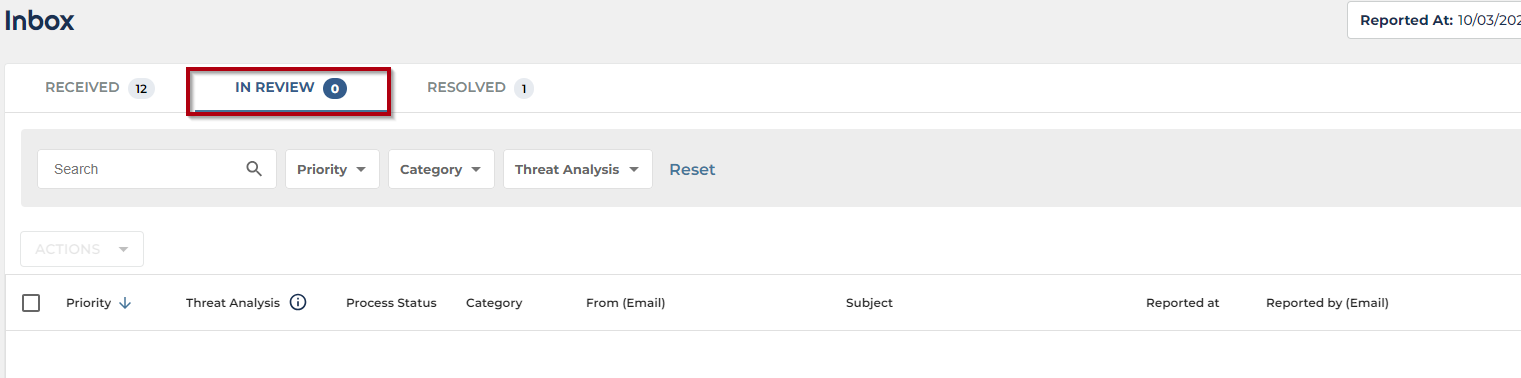Open the Category filter dropdown
The image size is (1521, 378).
coord(441,169)
